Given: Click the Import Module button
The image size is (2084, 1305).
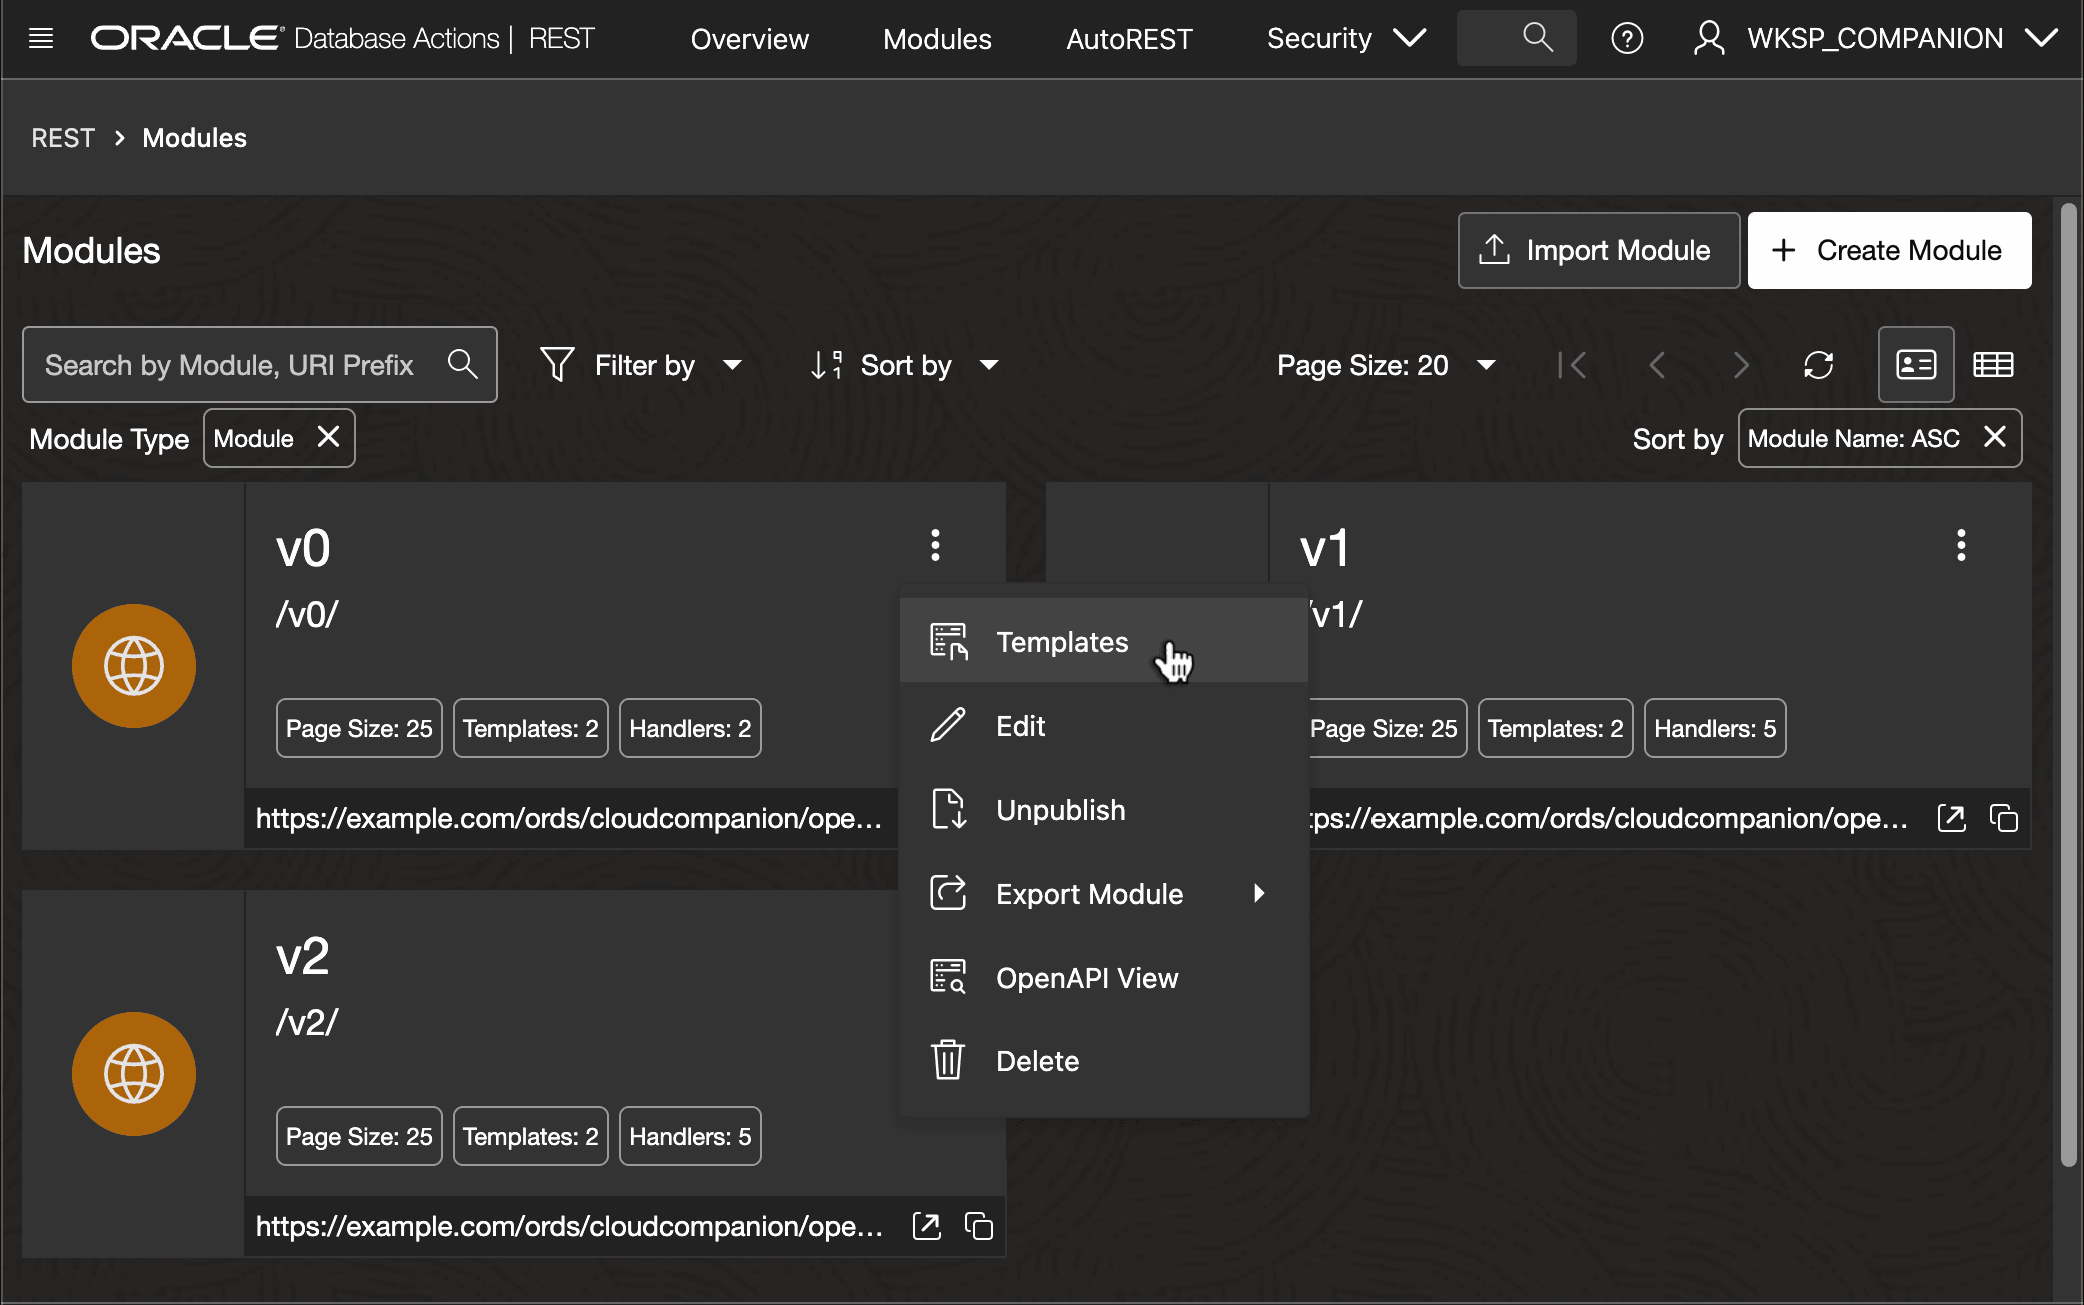Looking at the screenshot, I should 1599,250.
